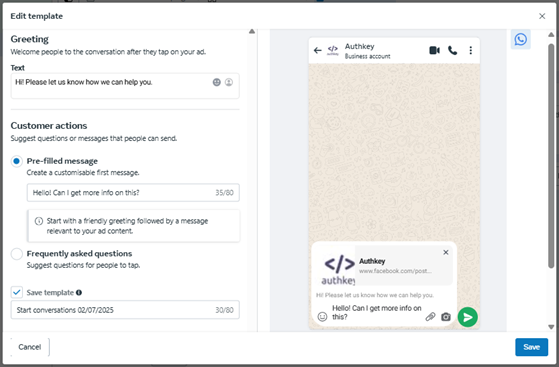Dismiss the Authkey link card in preview

(446, 252)
